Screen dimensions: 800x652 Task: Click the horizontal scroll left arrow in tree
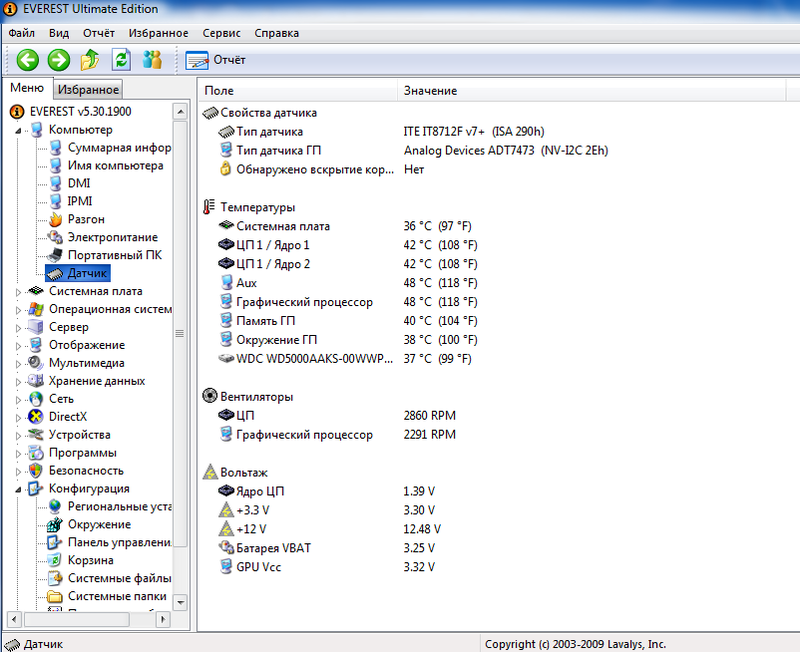pos(14,619)
